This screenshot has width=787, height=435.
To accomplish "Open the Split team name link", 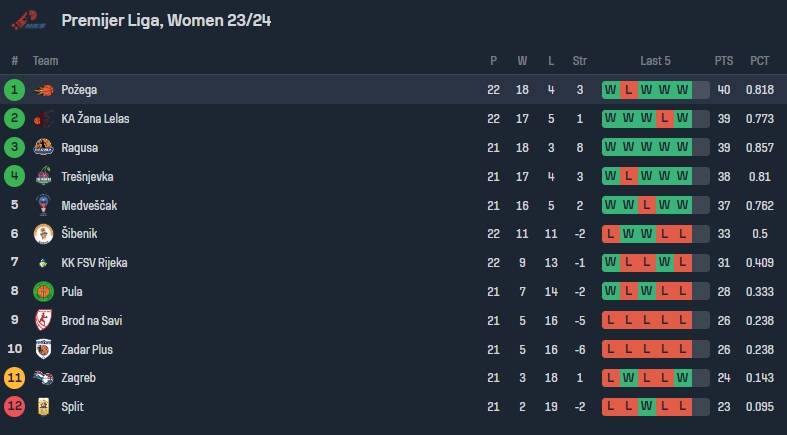I will pyautogui.click(x=72, y=407).
